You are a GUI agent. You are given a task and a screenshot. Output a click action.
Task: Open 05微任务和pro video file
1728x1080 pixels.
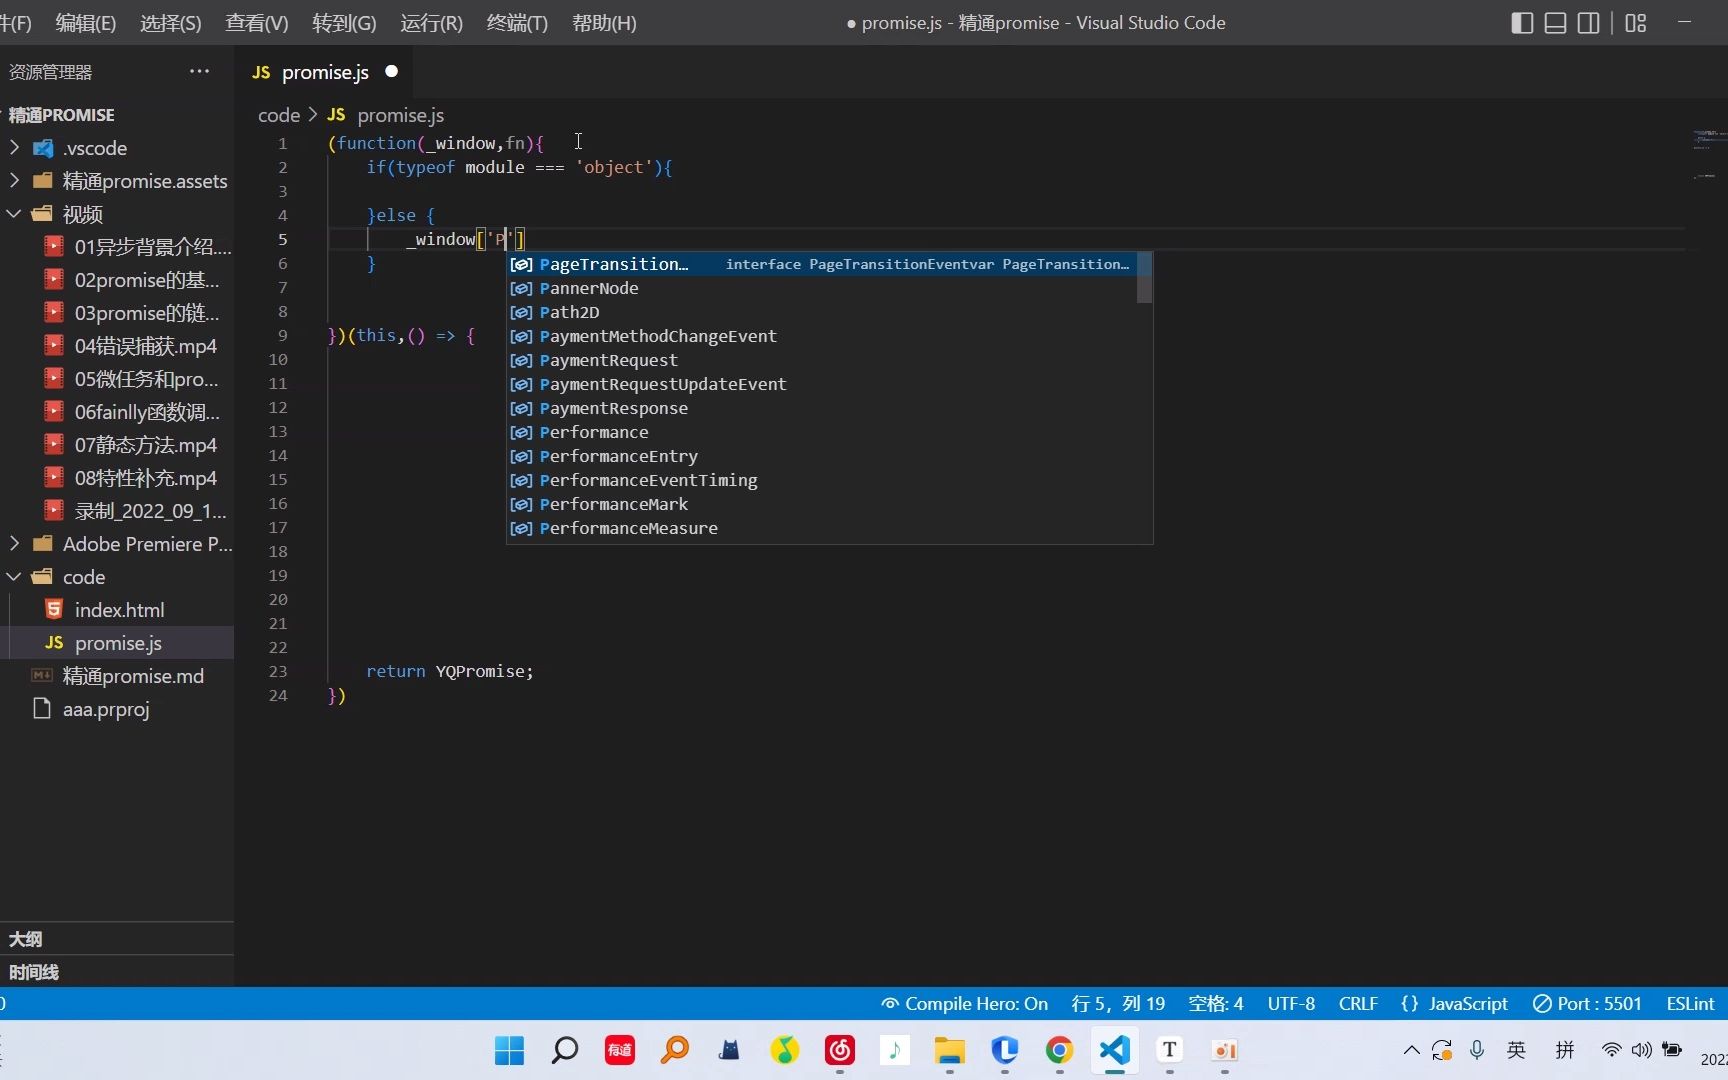pos(117,379)
